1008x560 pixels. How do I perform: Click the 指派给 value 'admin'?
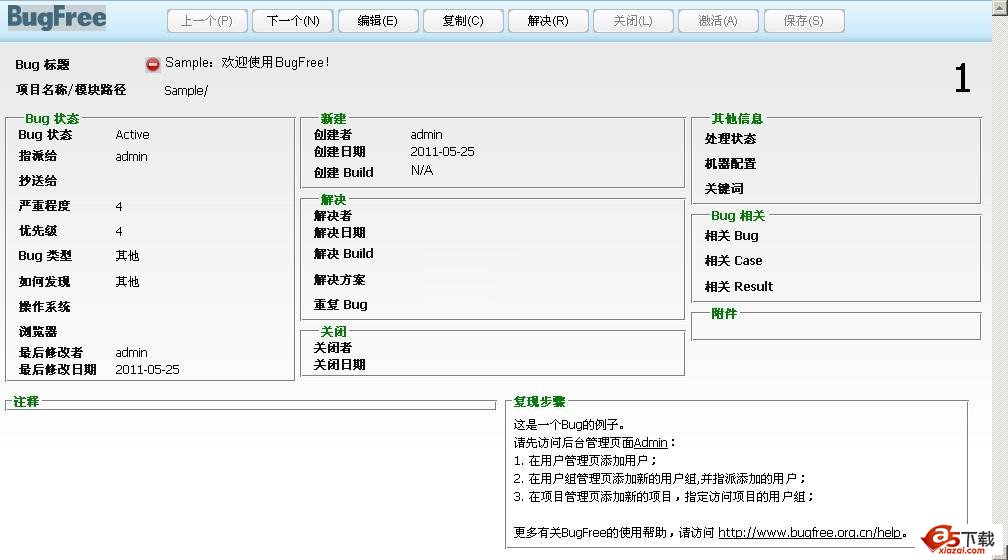(x=131, y=157)
